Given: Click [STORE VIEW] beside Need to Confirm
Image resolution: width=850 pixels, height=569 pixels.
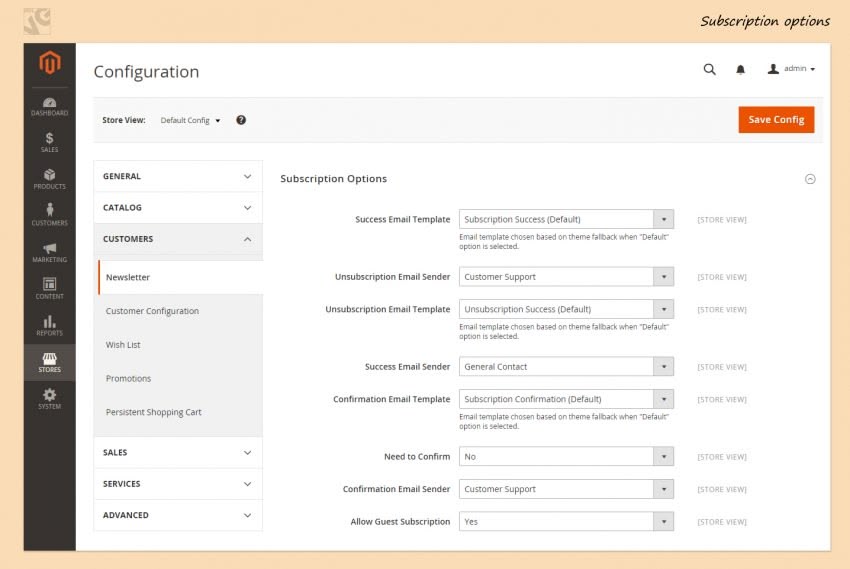Looking at the screenshot, I should click(x=722, y=457).
